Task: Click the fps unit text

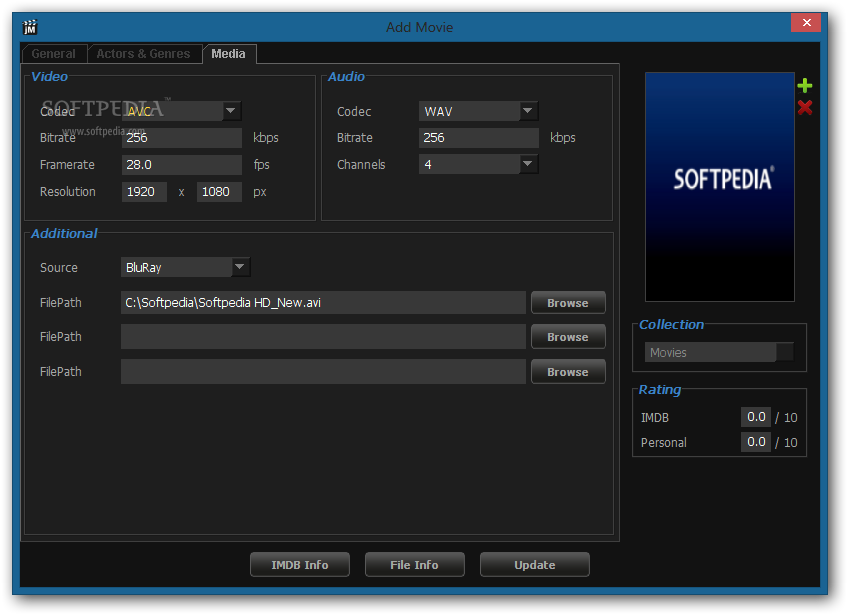Action: (261, 164)
